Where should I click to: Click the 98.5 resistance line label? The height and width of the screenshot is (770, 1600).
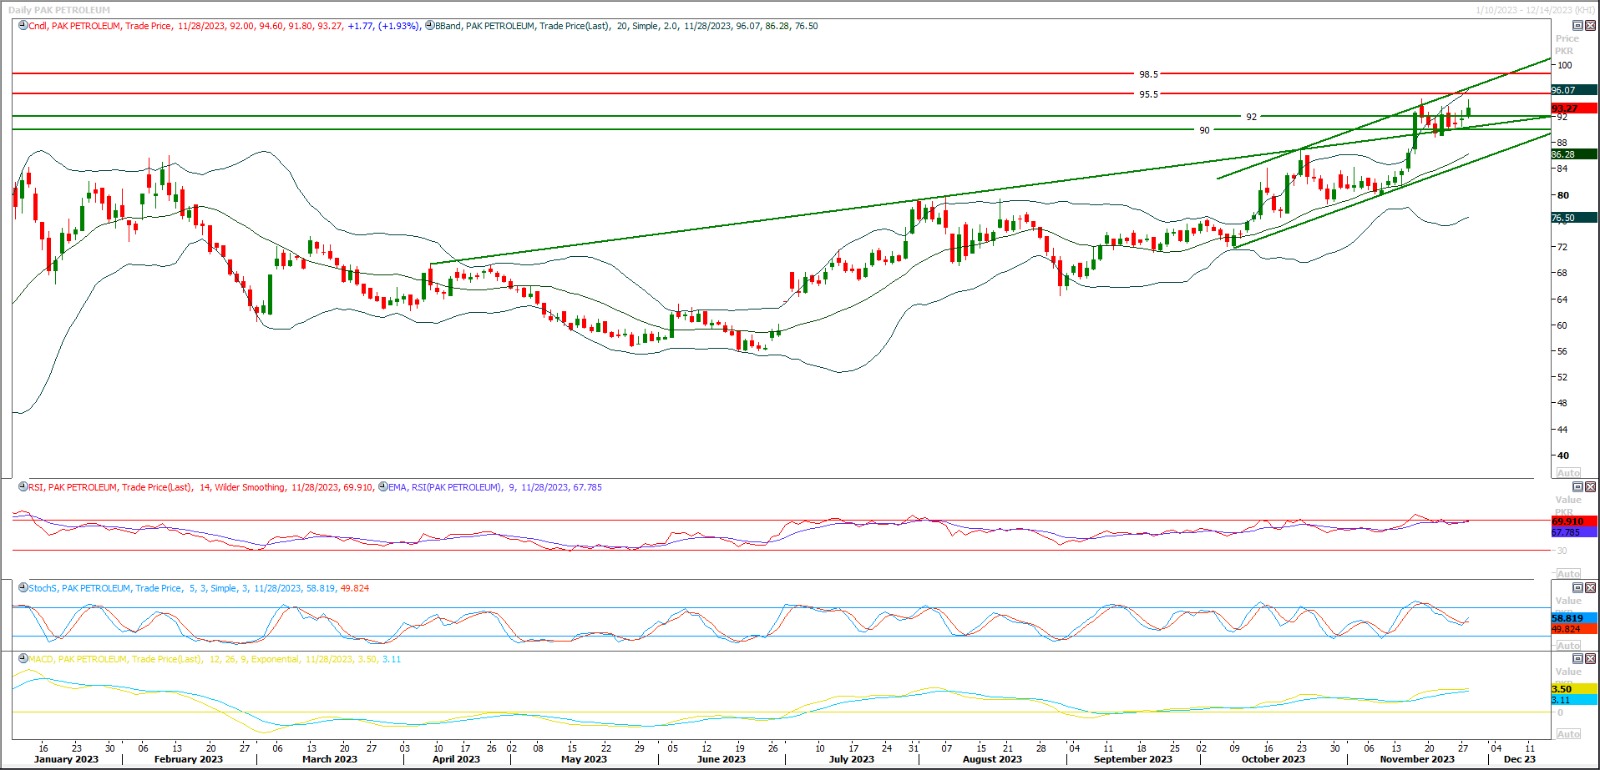point(1148,74)
